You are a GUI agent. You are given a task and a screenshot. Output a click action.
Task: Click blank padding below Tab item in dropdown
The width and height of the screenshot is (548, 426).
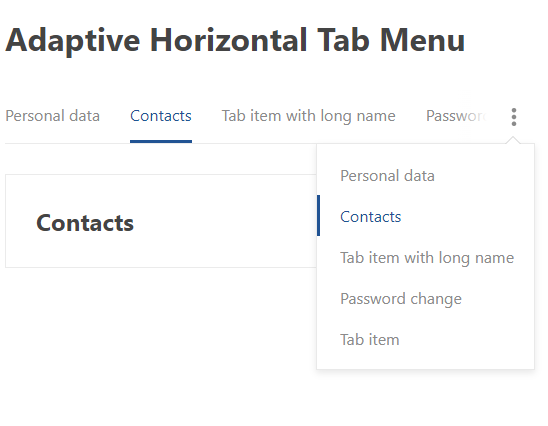coord(425,359)
